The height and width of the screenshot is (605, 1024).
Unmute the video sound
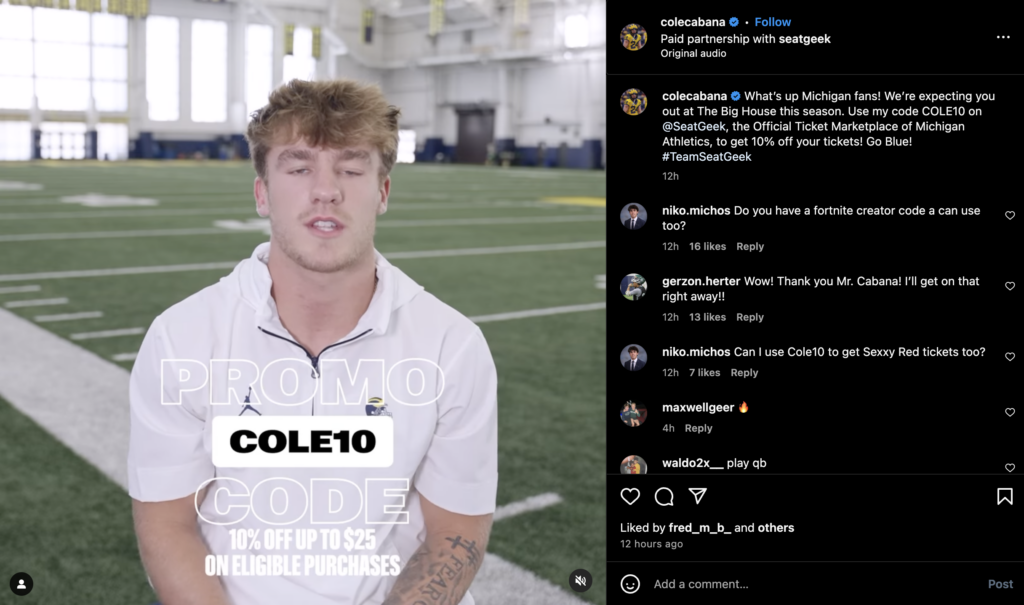pyautogui.click(x=580, y=580)
